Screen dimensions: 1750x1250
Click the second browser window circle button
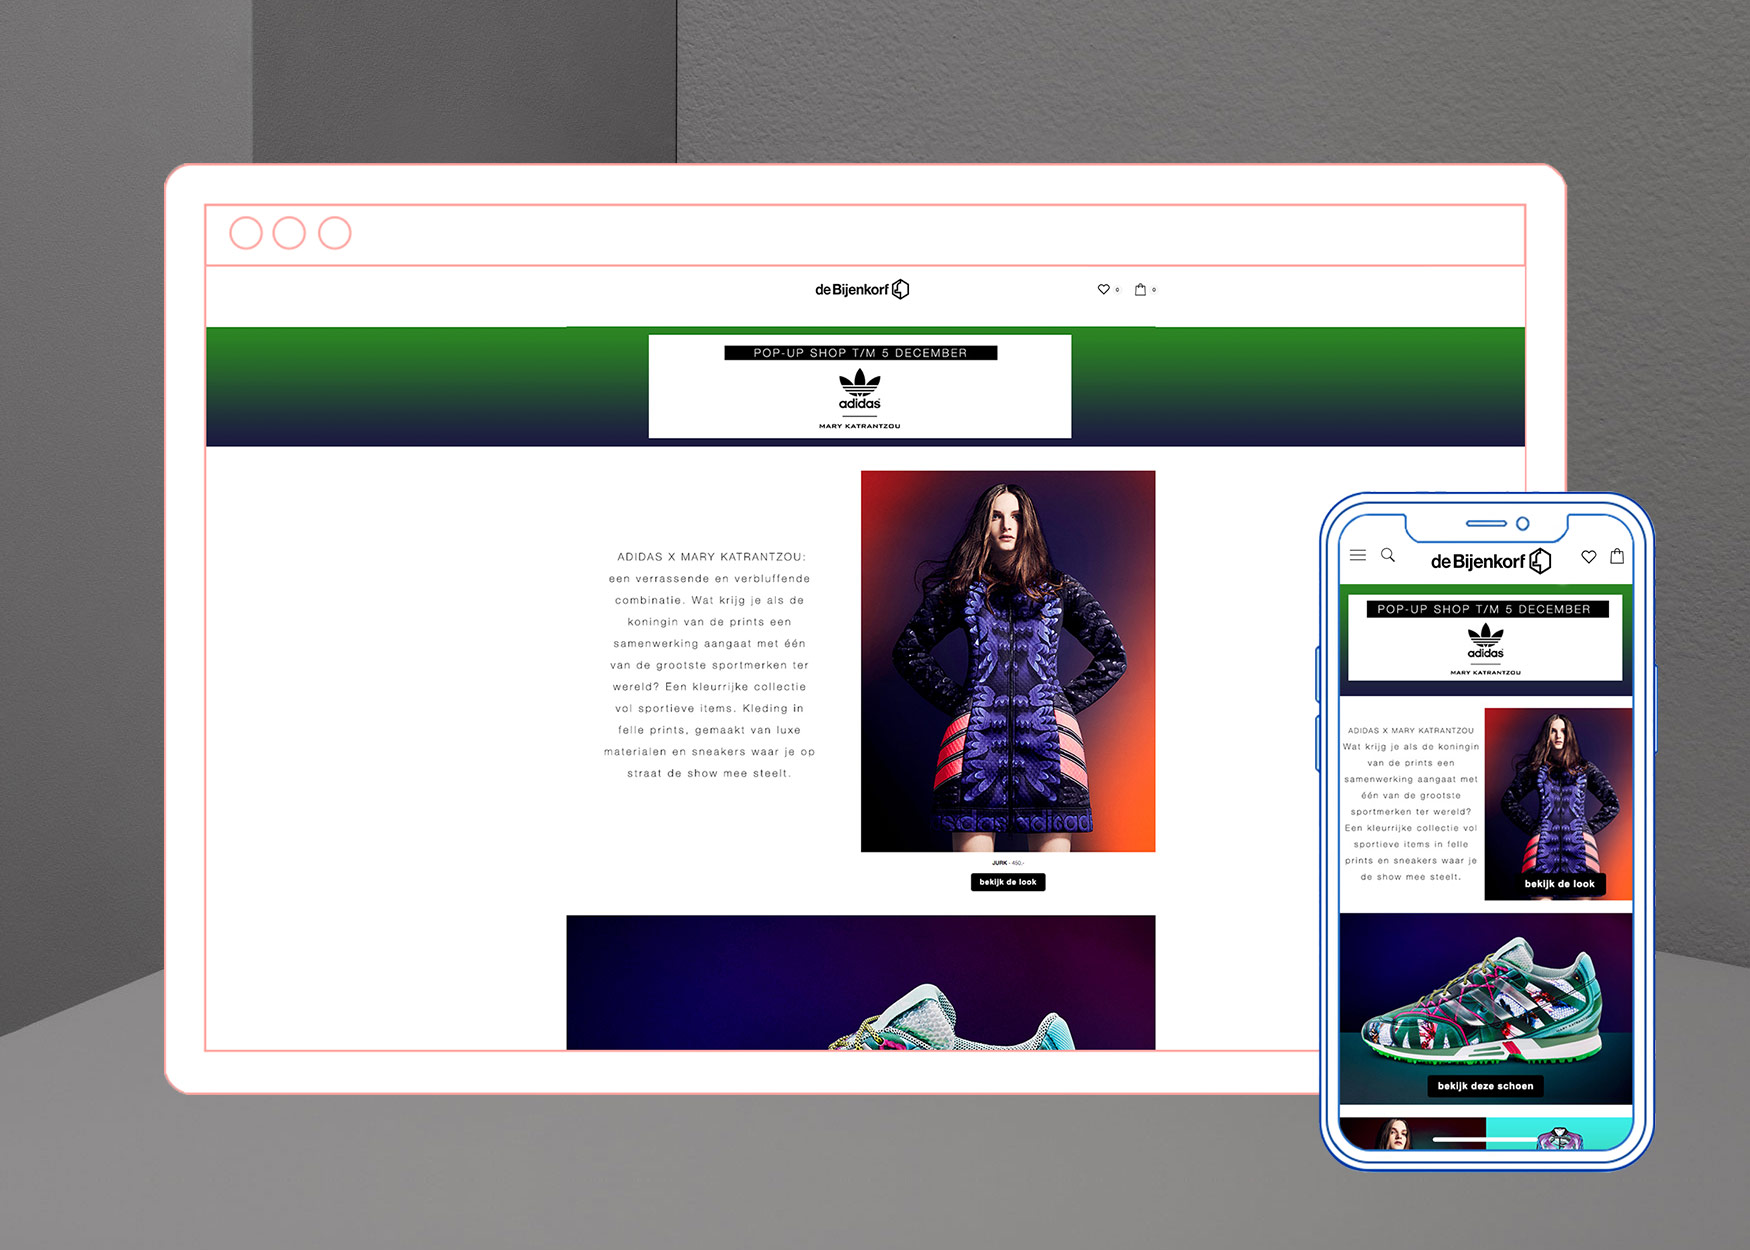point(289,233)
